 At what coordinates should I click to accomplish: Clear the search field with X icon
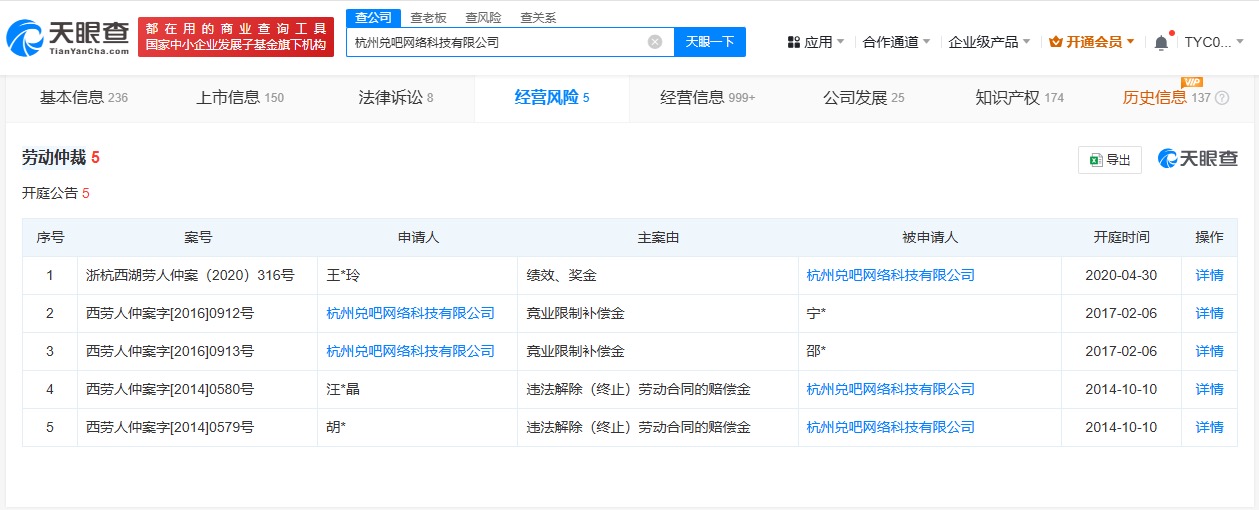click(655, 42)
